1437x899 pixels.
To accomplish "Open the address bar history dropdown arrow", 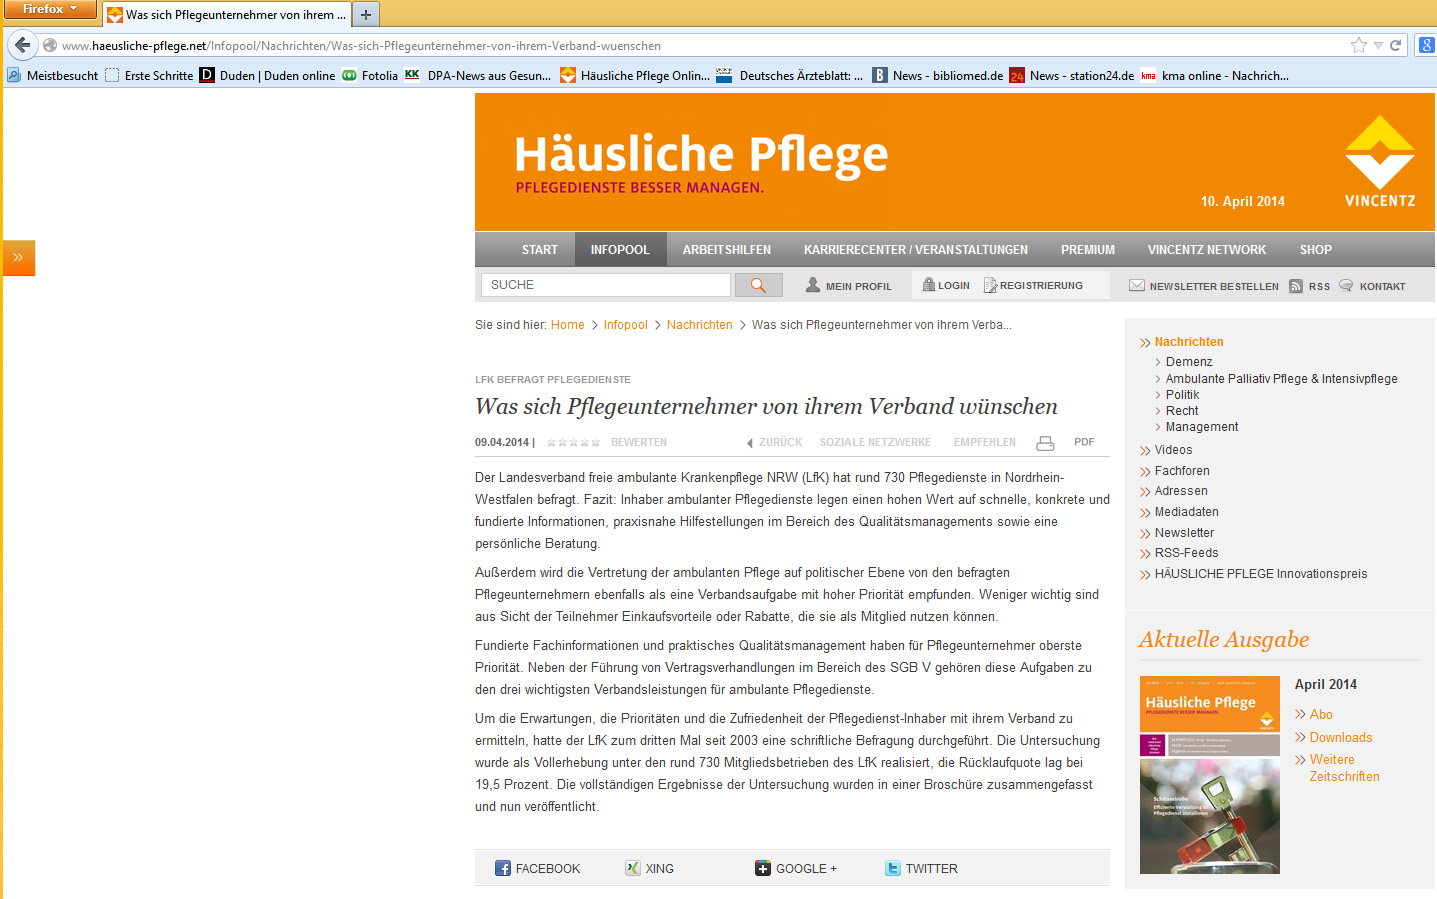I will coord(1378,45).
